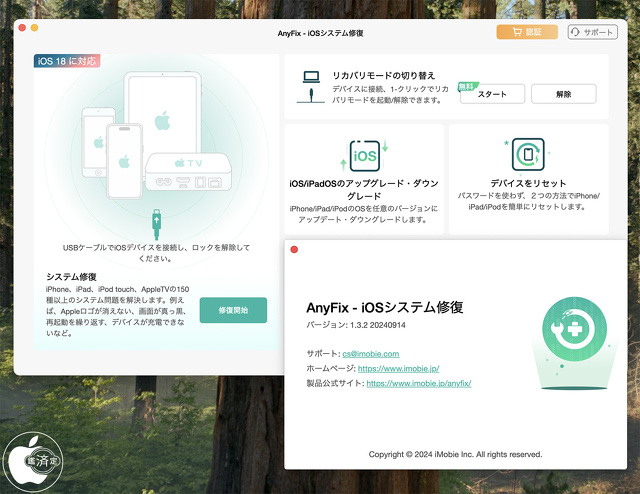The width and height of the screenshot is (640, 494).
Task: Minimize the main AnyFix window
Action: 34,27
